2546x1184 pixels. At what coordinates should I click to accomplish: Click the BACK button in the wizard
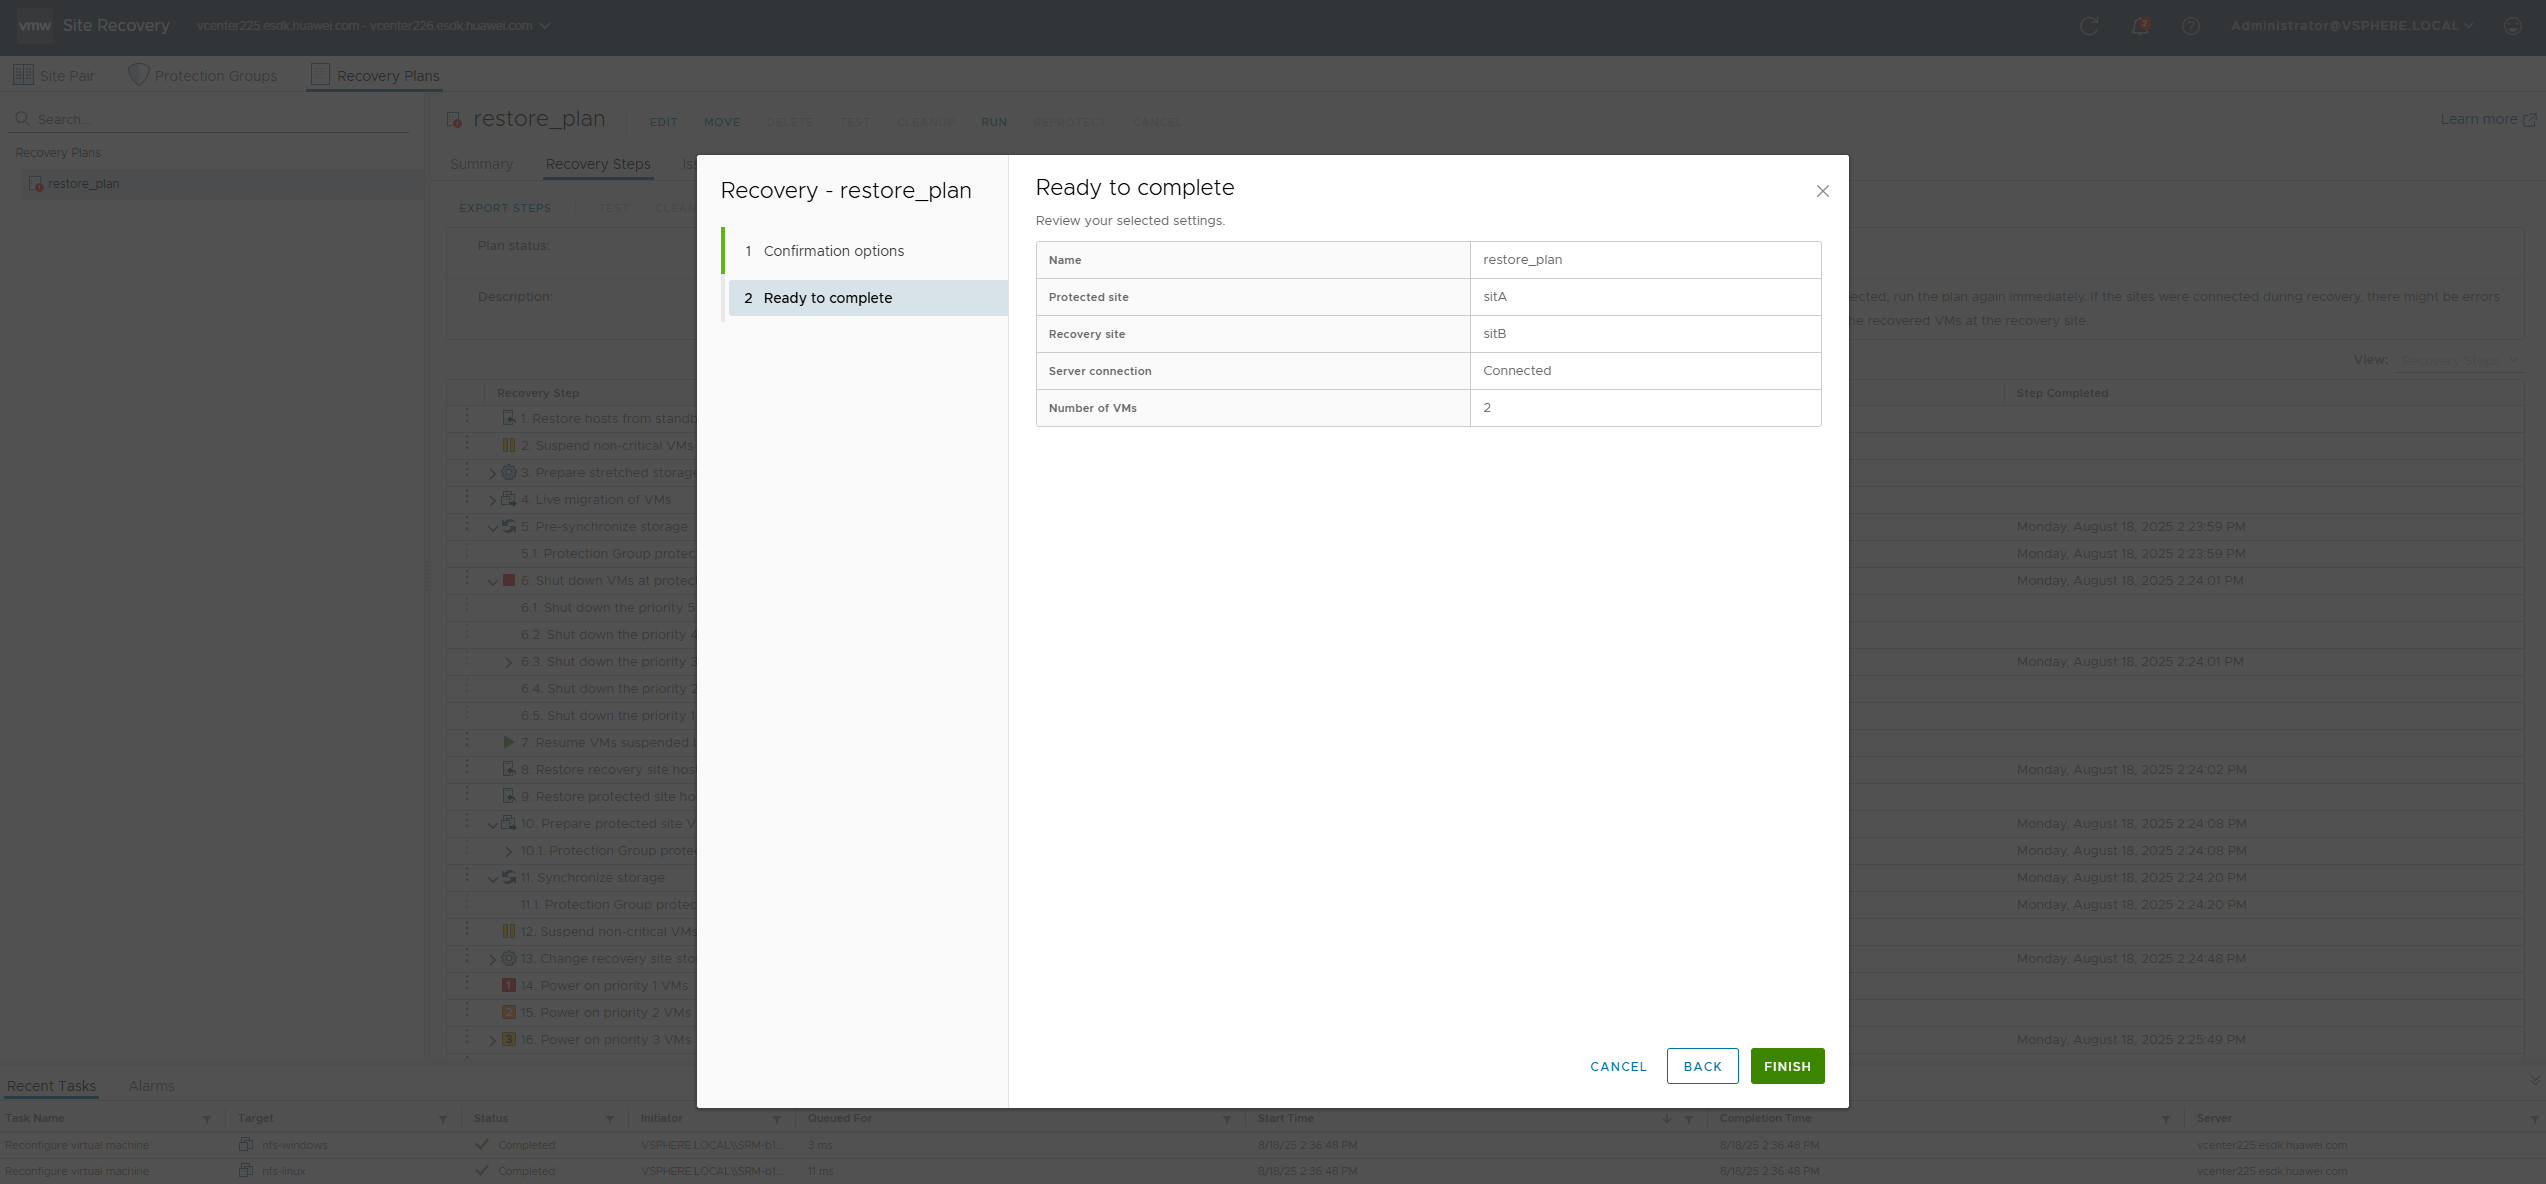pyautogui.click(x=1702, y=1066)
